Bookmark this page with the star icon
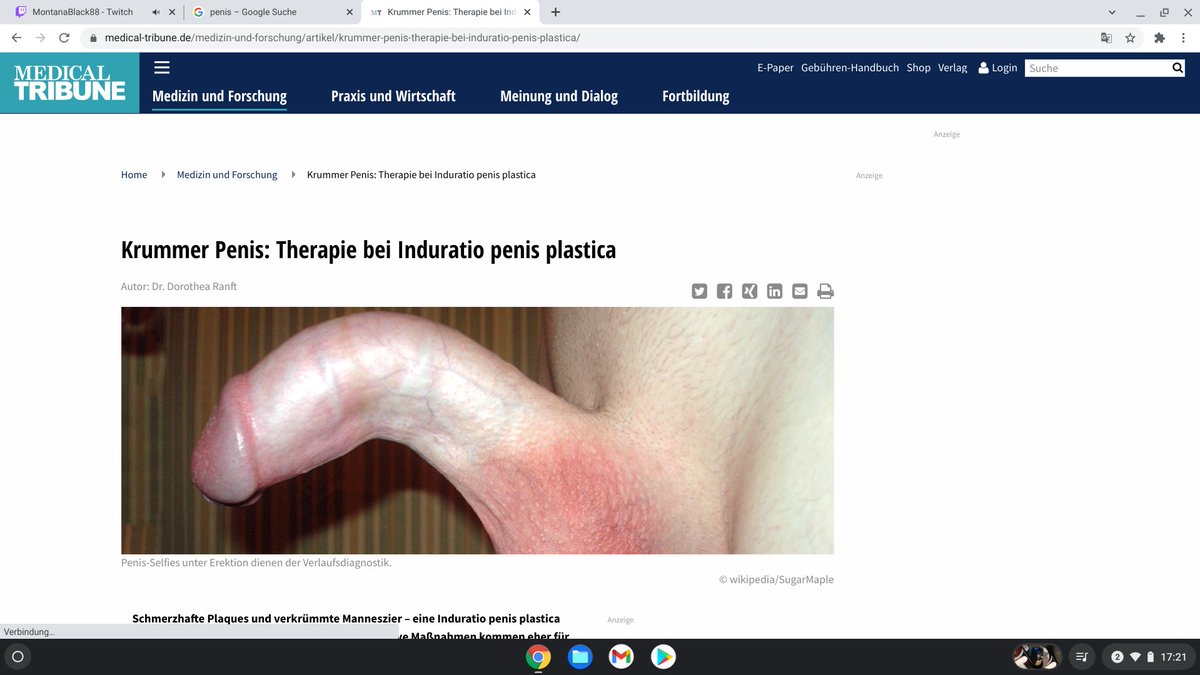The height and width of the screenshot is (675, 1200). (x=1130, y=38)
